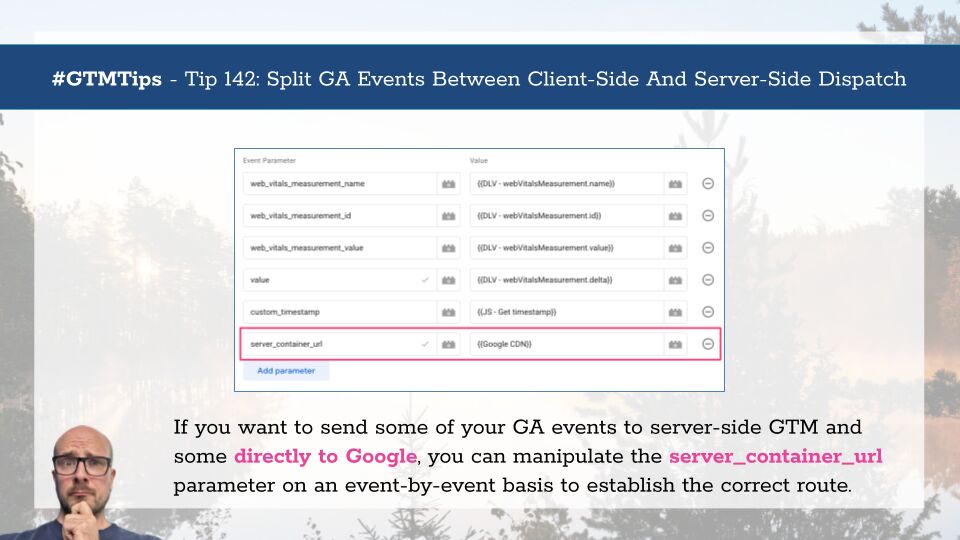Screen dimensions: 960x540
Task: Open variable picker beside webVitalsMeasurement.name value
Action: [x=675, y=184]
